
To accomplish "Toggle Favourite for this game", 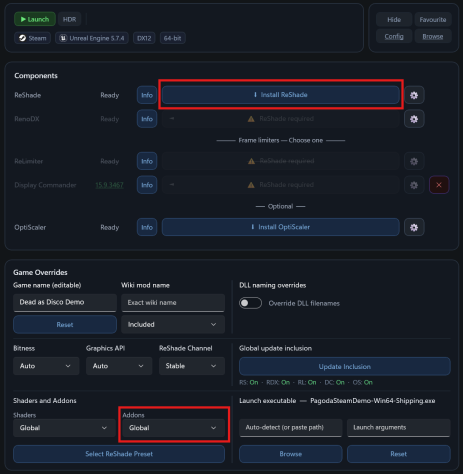I will [x=433, y=20].
